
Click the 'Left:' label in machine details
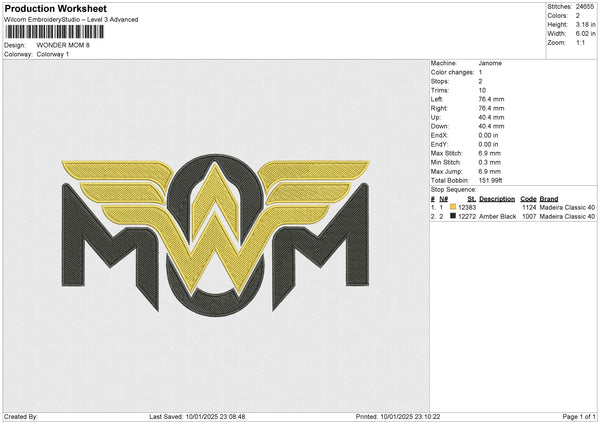coord(437,99)
